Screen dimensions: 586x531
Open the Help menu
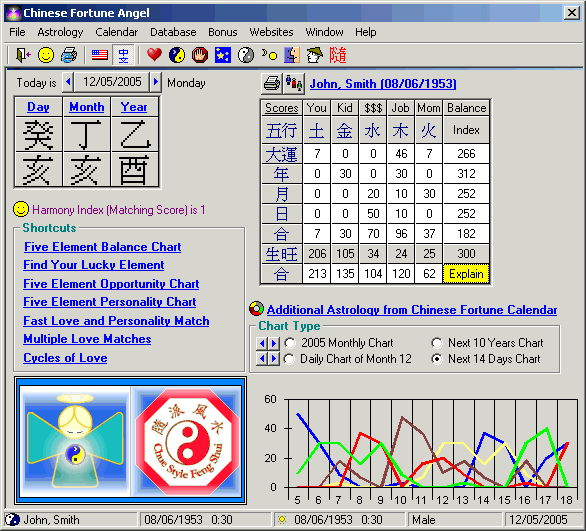(366, 32)
